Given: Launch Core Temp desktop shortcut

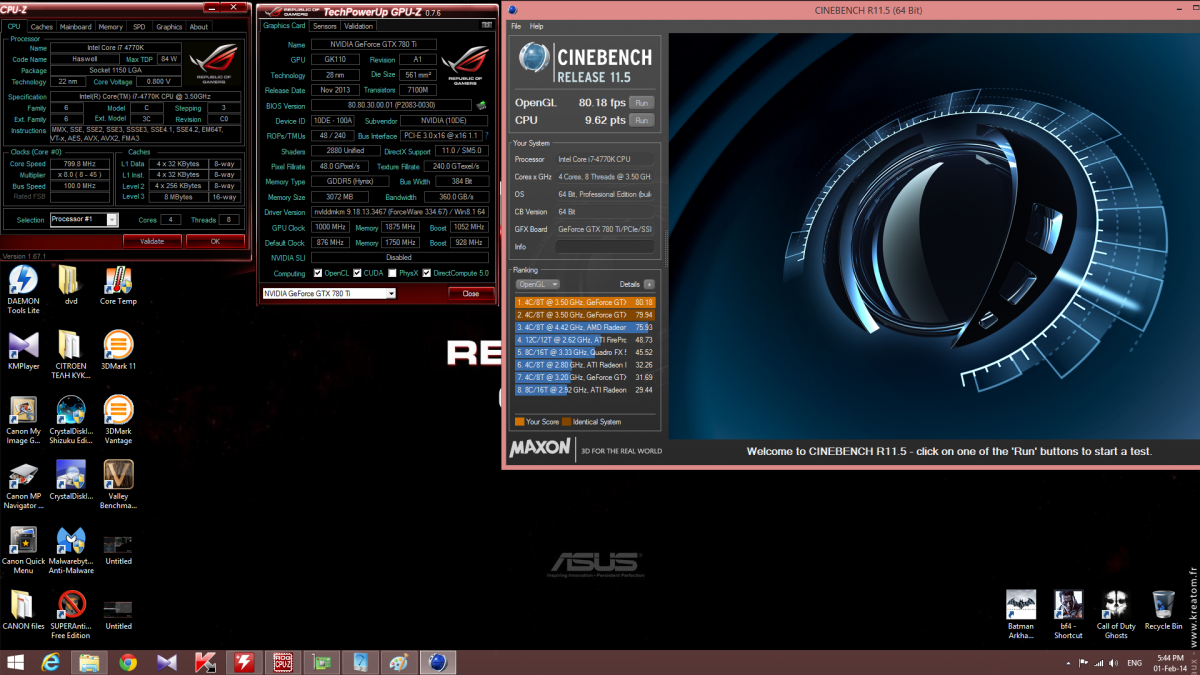Looking at the screenshot, I should click(x=118, y=286).
